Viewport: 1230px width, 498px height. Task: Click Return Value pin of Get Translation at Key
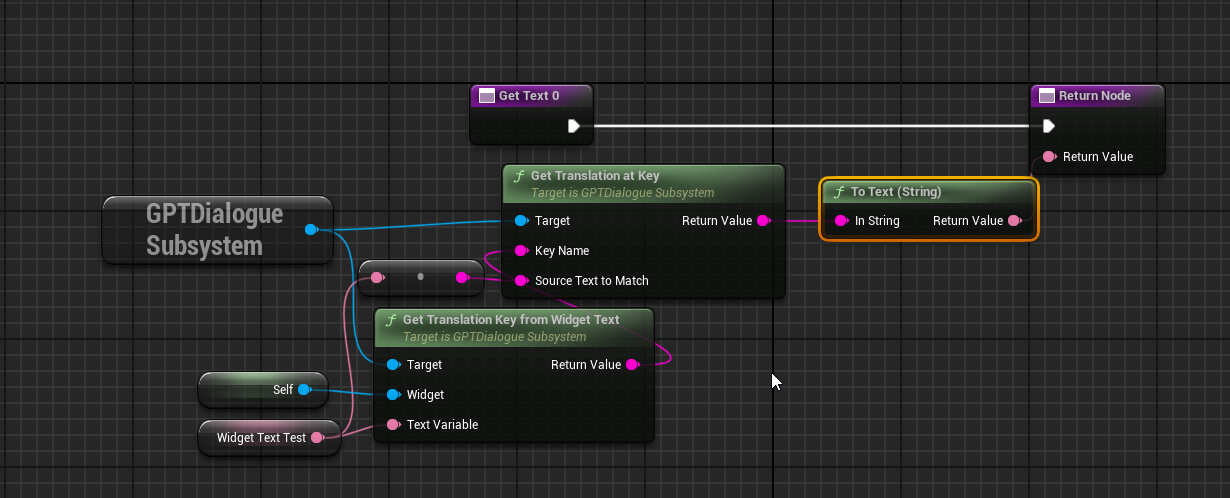763,221
